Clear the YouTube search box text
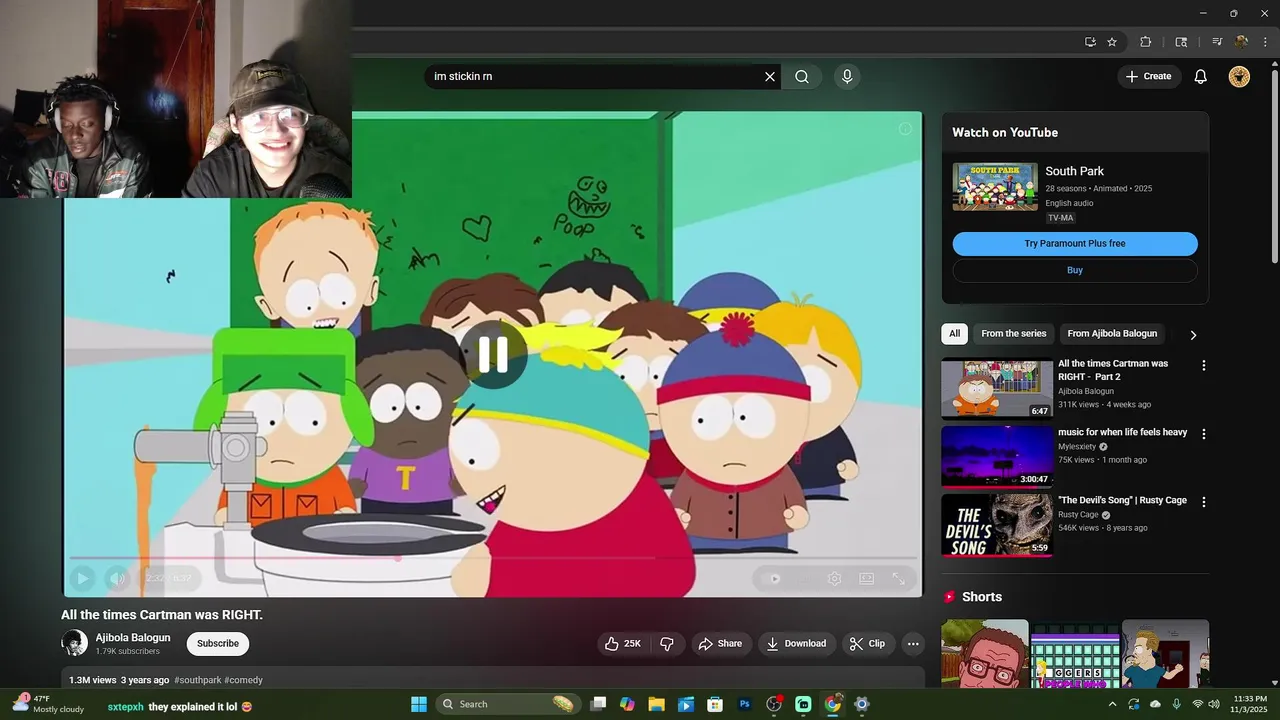 [x=770, y=76]
